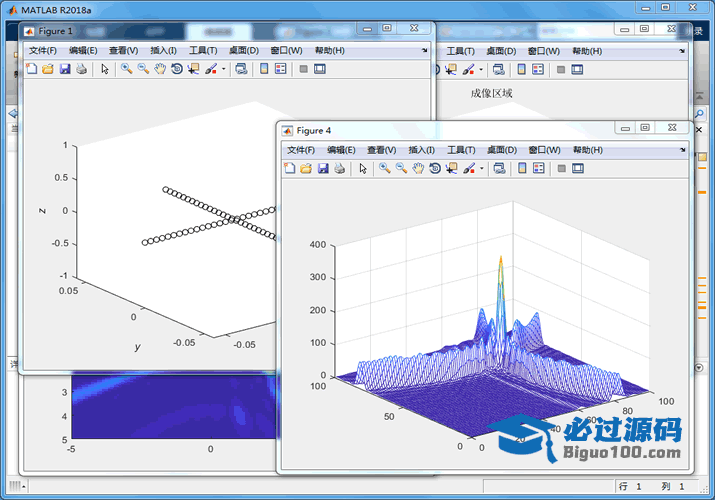The width and height of the screenshot is (715, 500).
Task: Open 文件(F) menu in Figure 1
Action: click(43, 50)
